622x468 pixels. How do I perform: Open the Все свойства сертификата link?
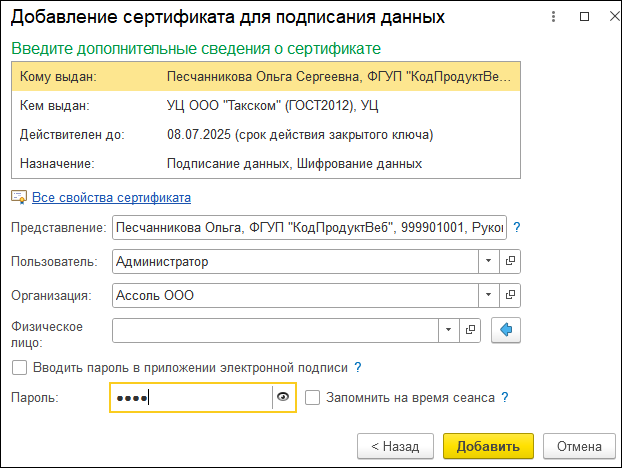(x=111, y=197)
